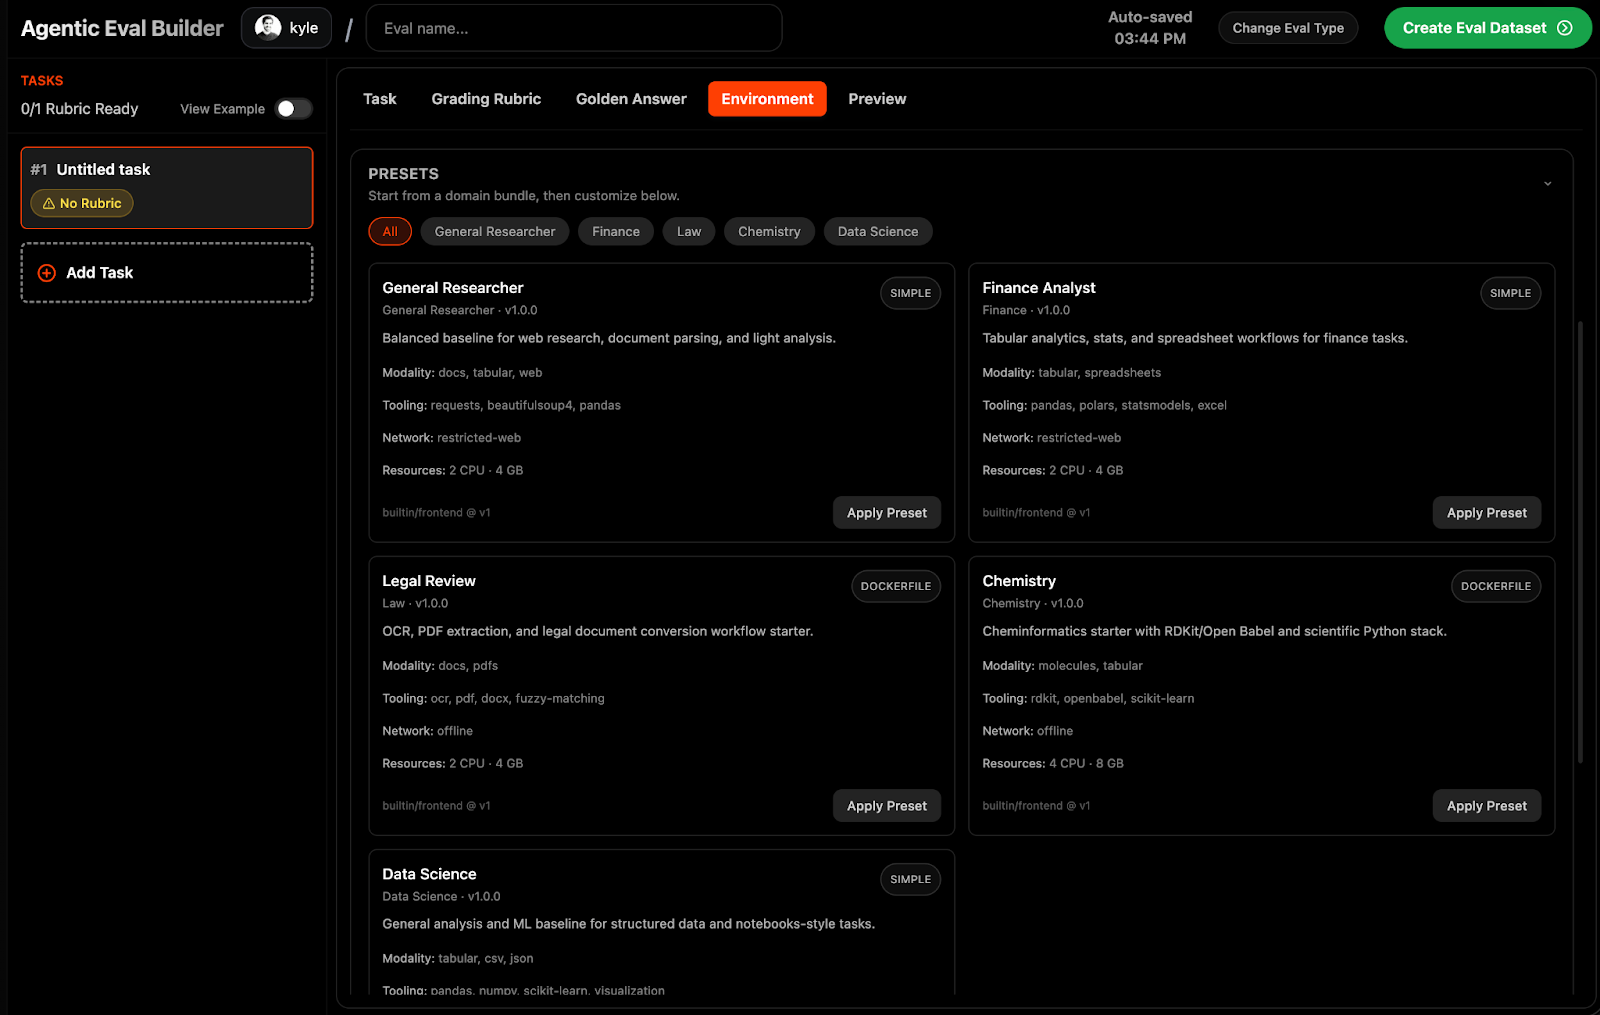
Task: Click the Add Task button
Action: (167, 273)
